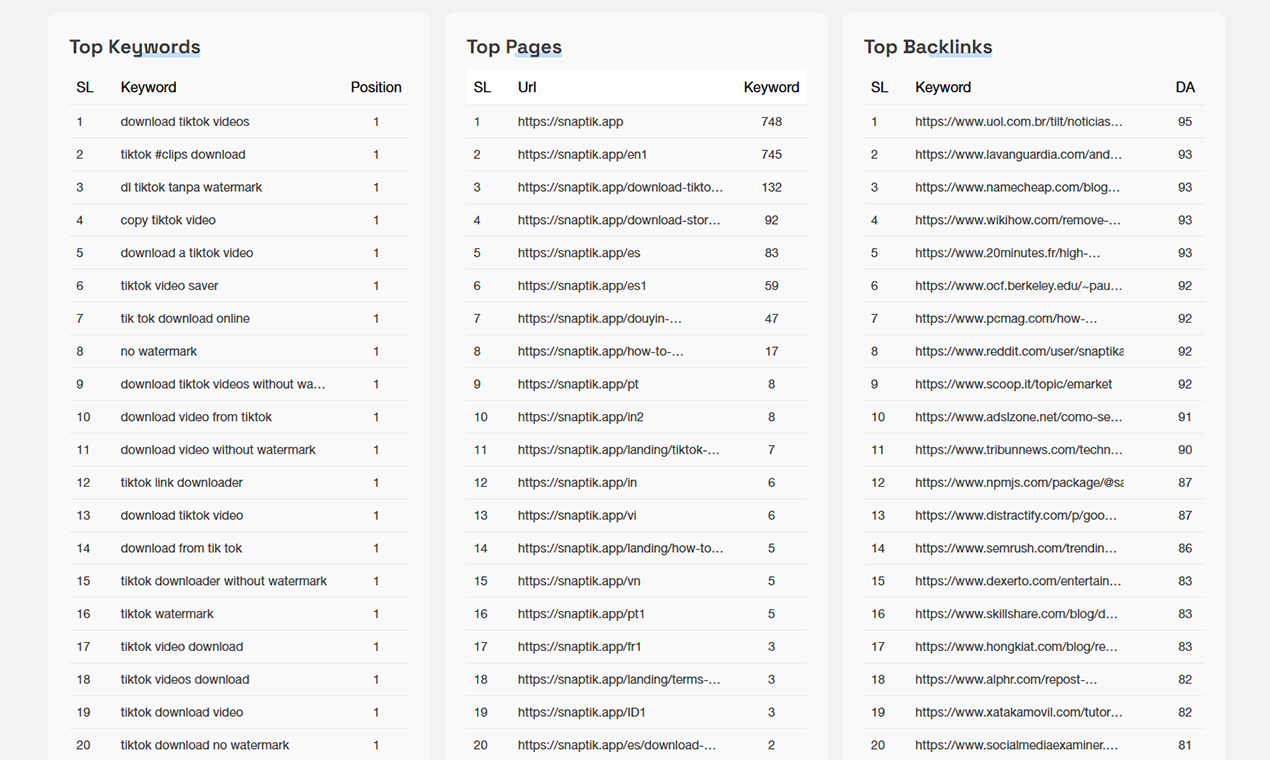Open the snaptik.app/download-stor… page link
Image resolution: width=1270 pixels, height=760 pixels.
tap(619, 220)
